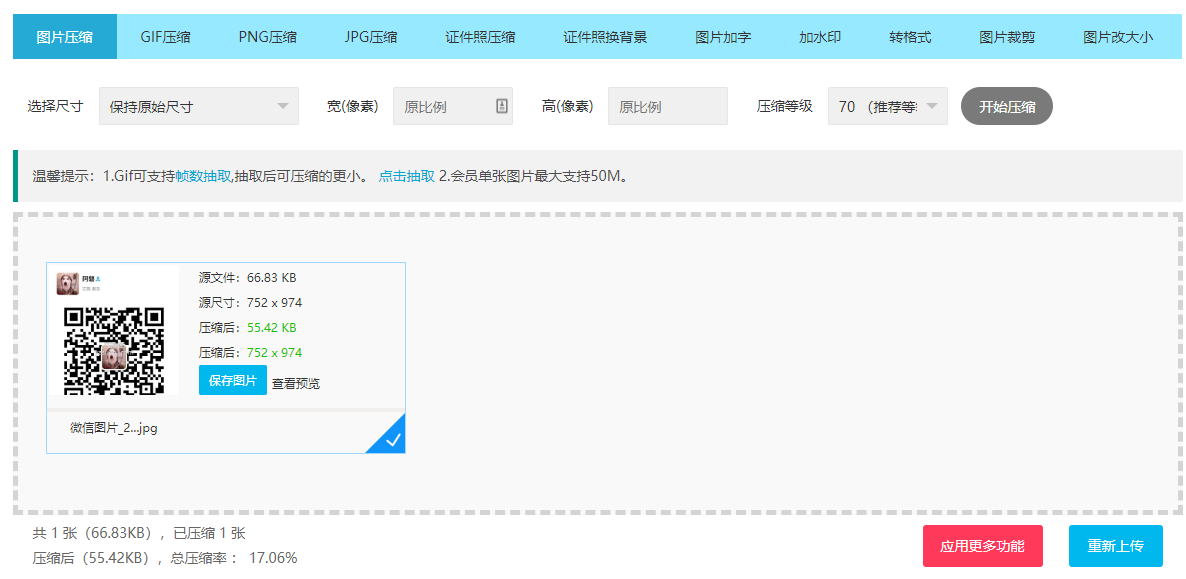Go to the 图片加字 tab

click(x=723, y=36)
